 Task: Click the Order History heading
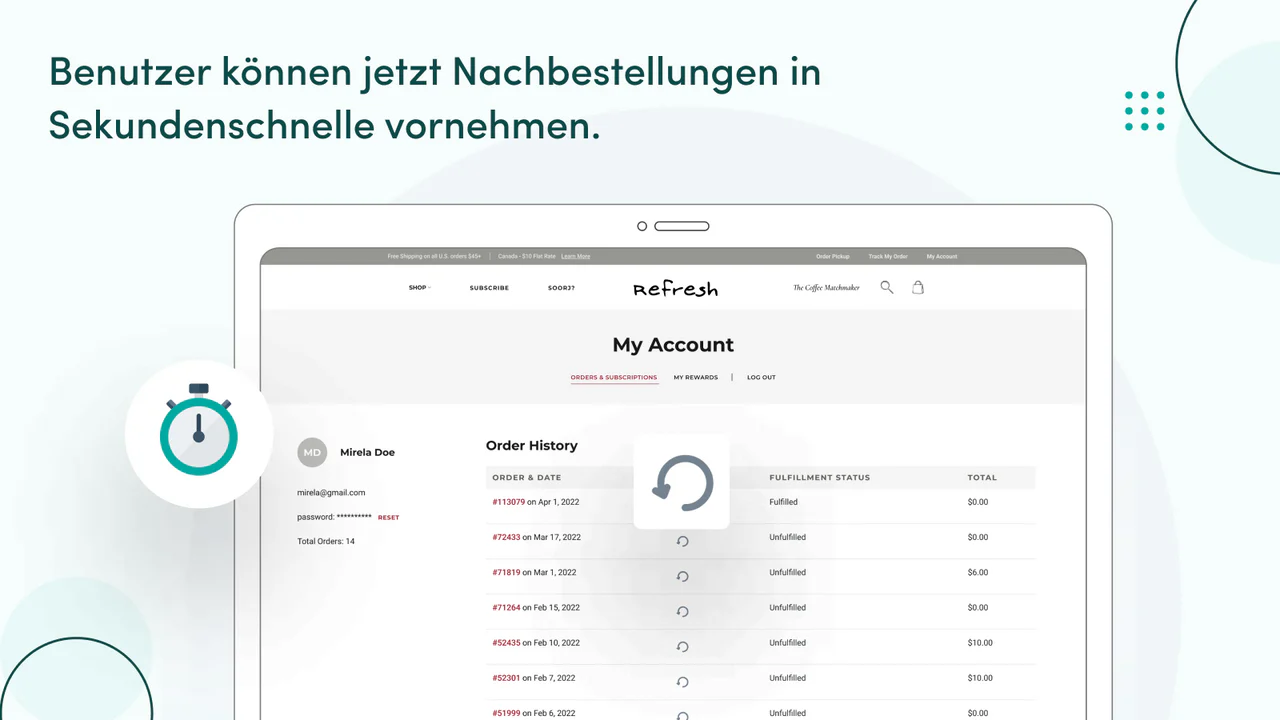532,445
